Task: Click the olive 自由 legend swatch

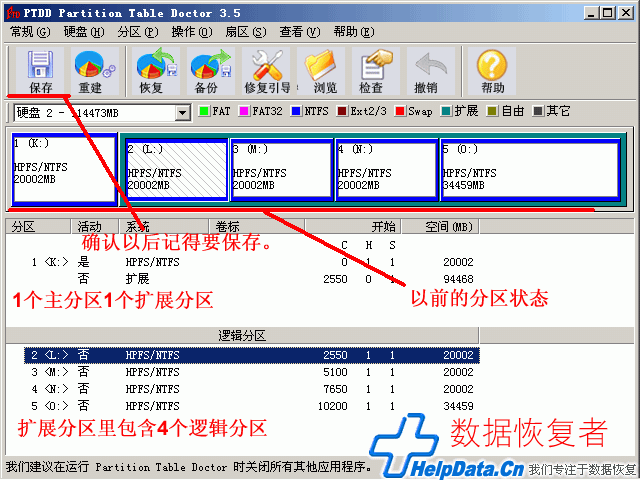Action: 492,111
